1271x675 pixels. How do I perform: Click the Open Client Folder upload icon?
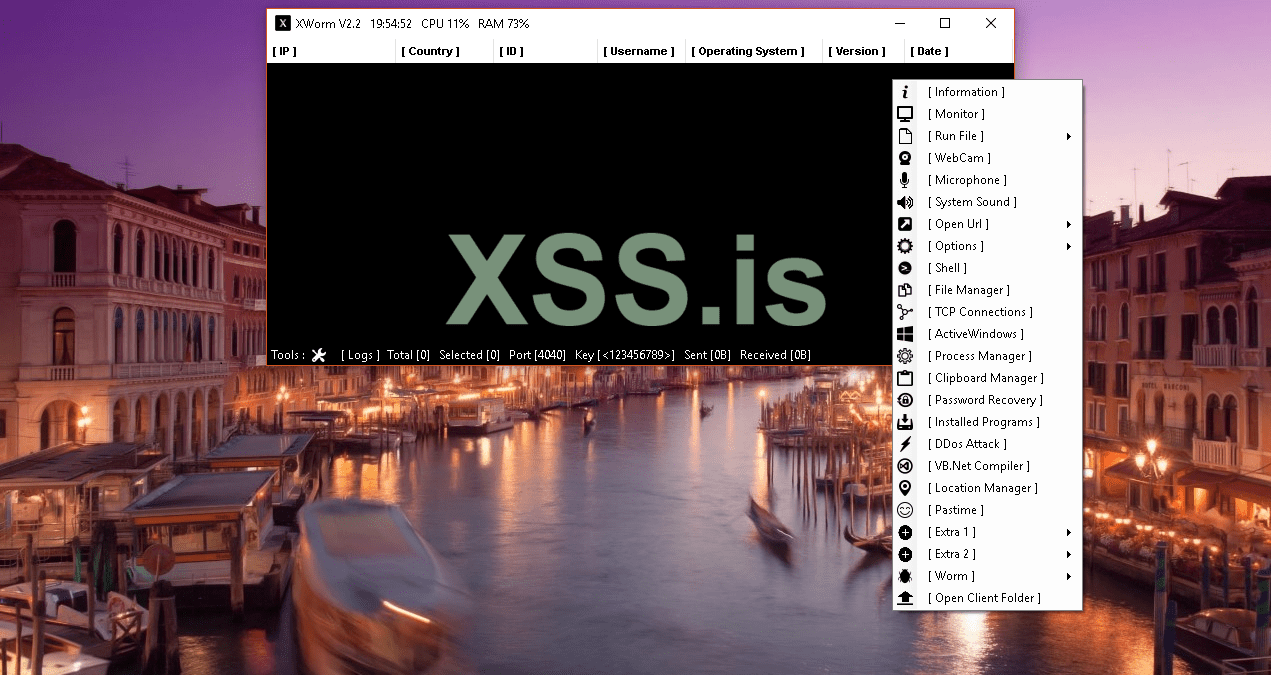coord(905,598)
